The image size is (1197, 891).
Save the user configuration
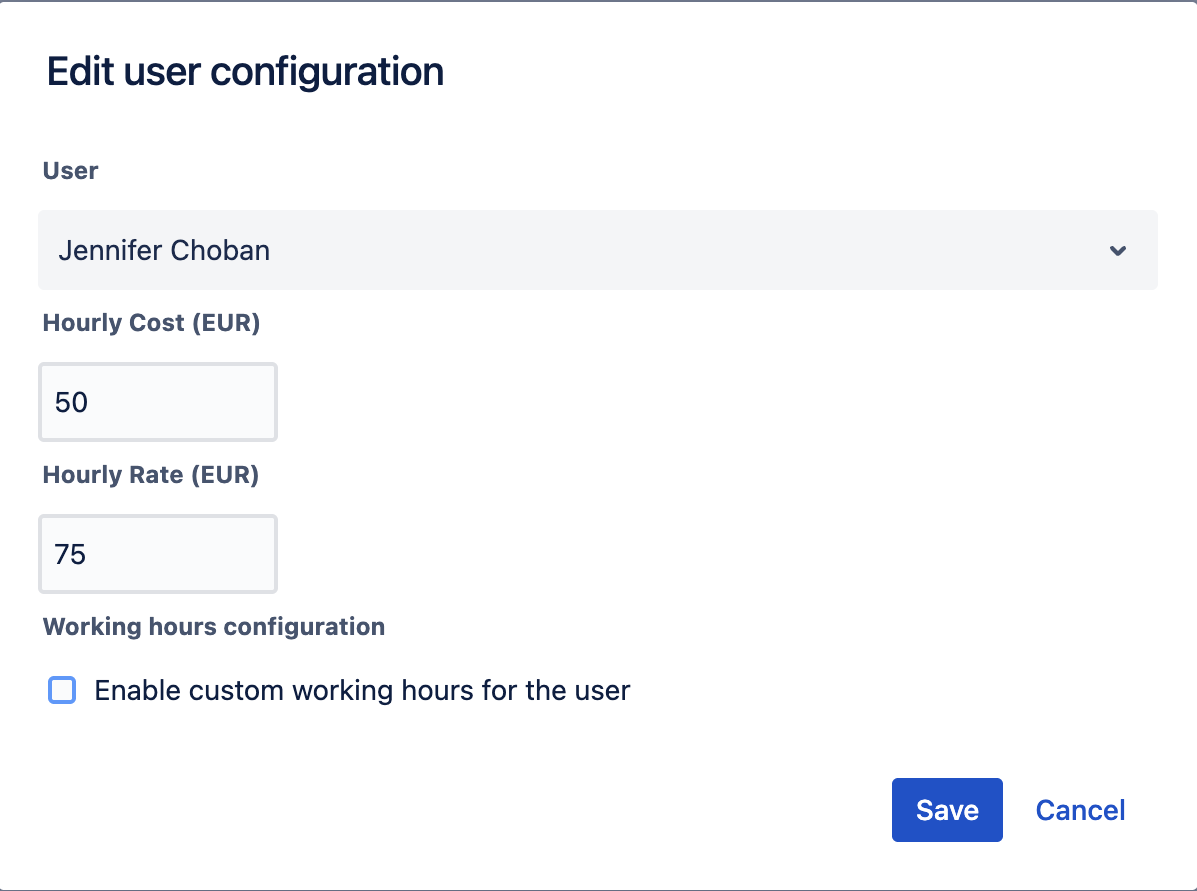point(946,810)
